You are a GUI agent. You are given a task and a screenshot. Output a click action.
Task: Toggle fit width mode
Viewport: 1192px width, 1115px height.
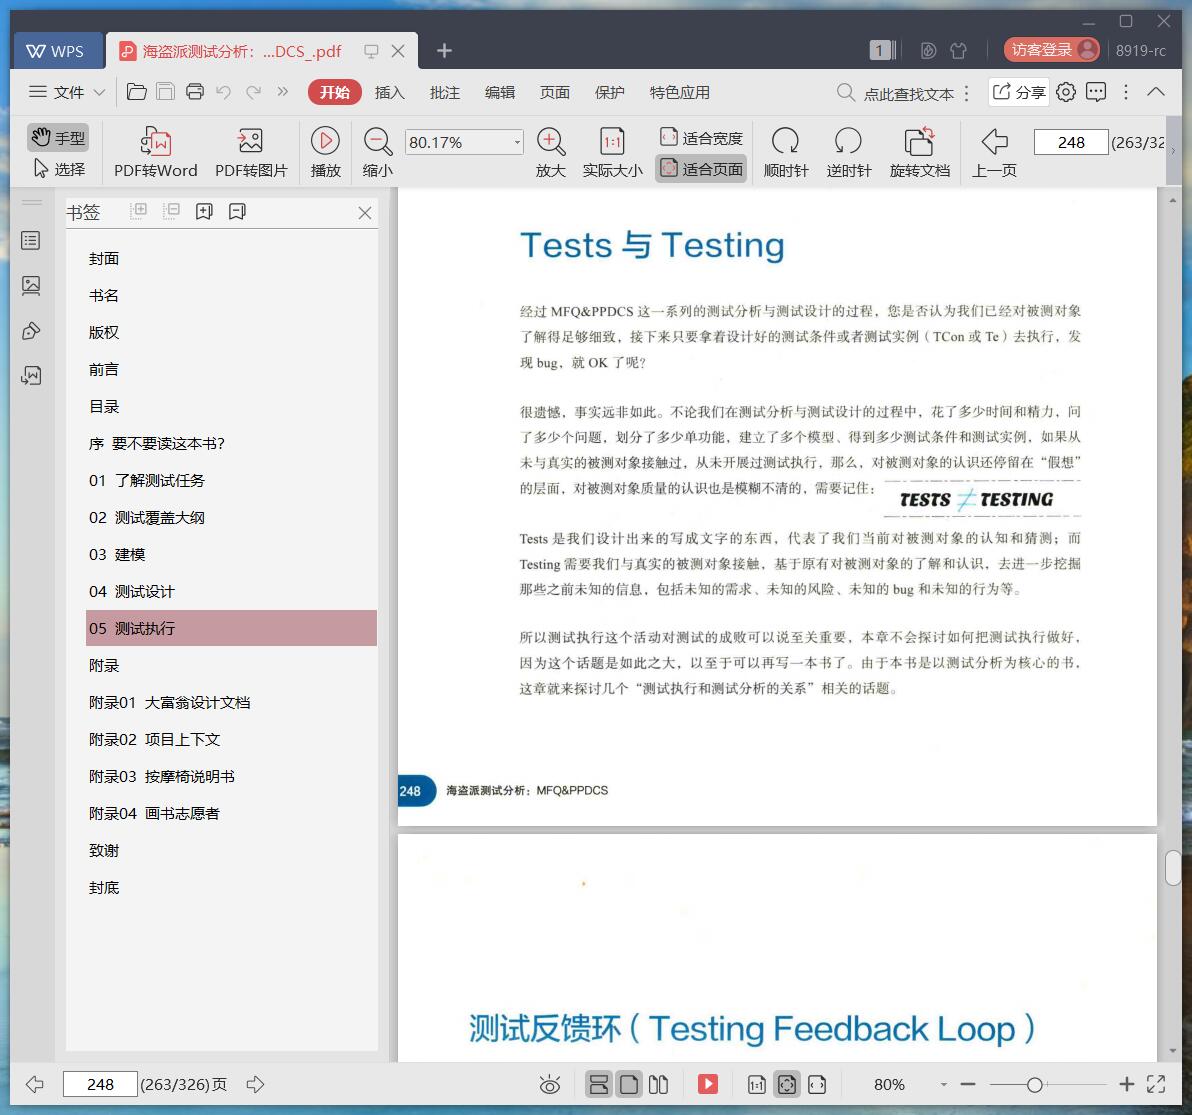701,138
